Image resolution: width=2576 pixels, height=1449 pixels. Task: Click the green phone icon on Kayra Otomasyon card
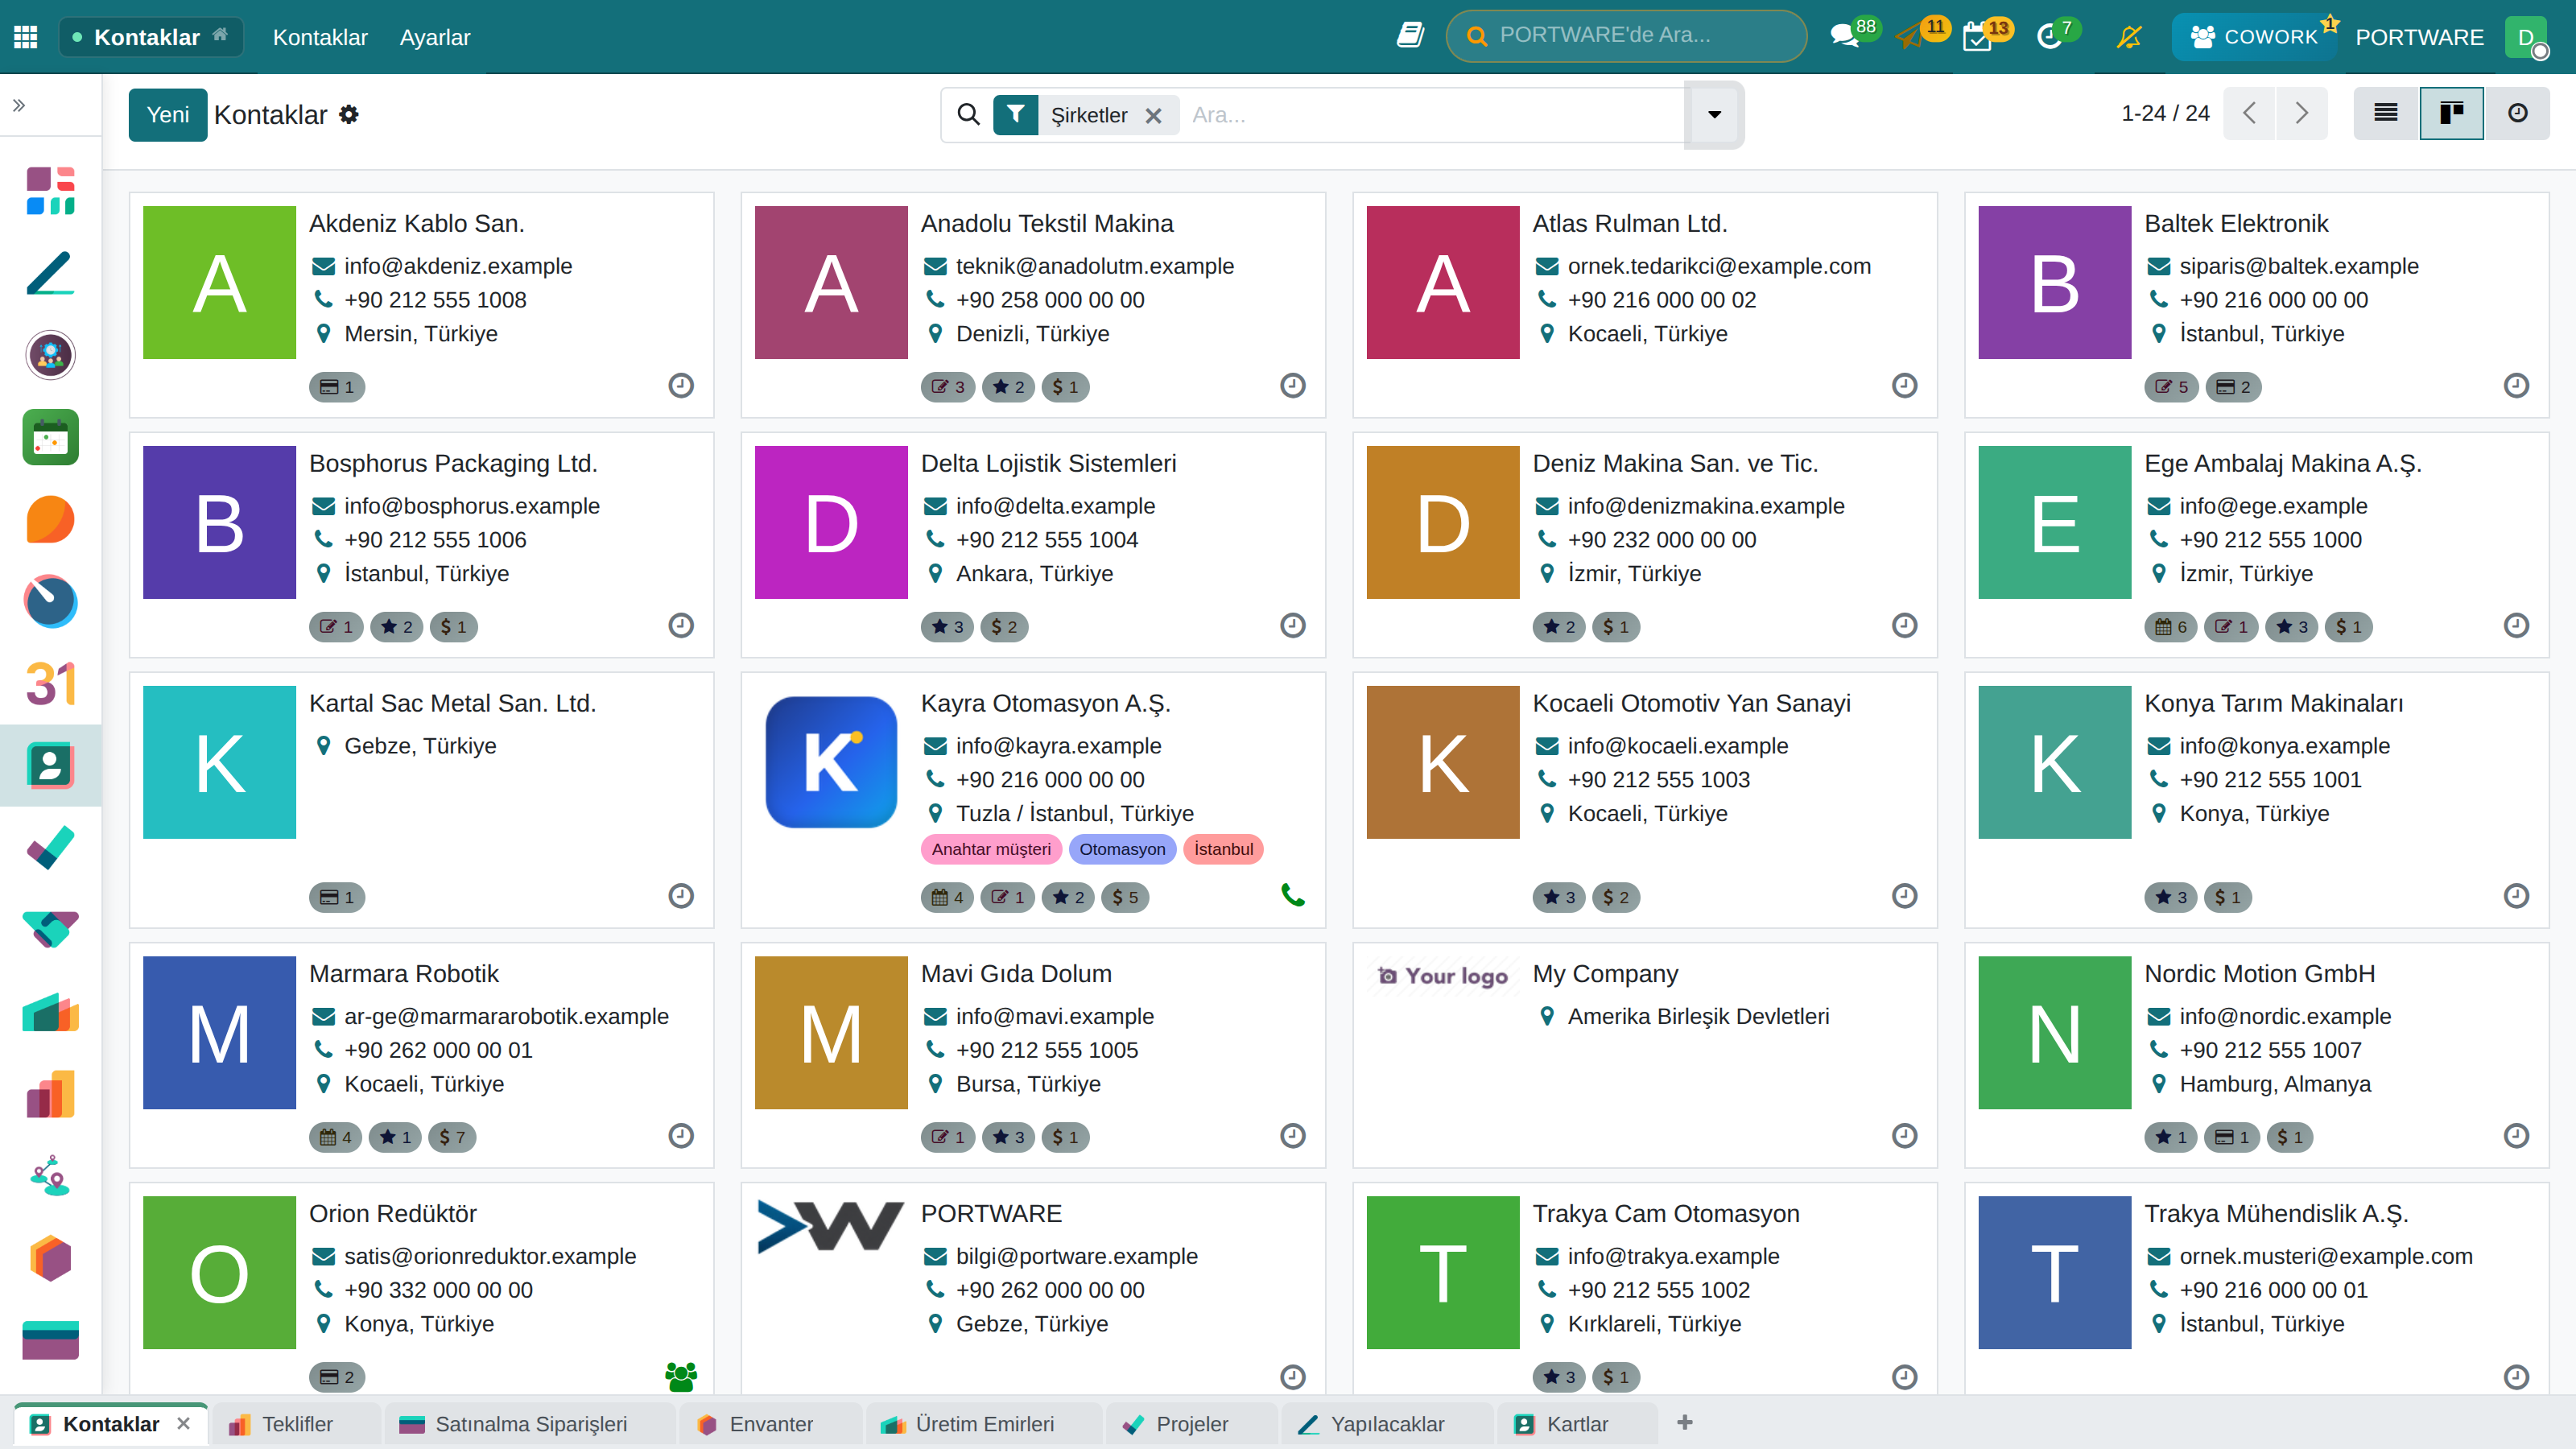1293,895
